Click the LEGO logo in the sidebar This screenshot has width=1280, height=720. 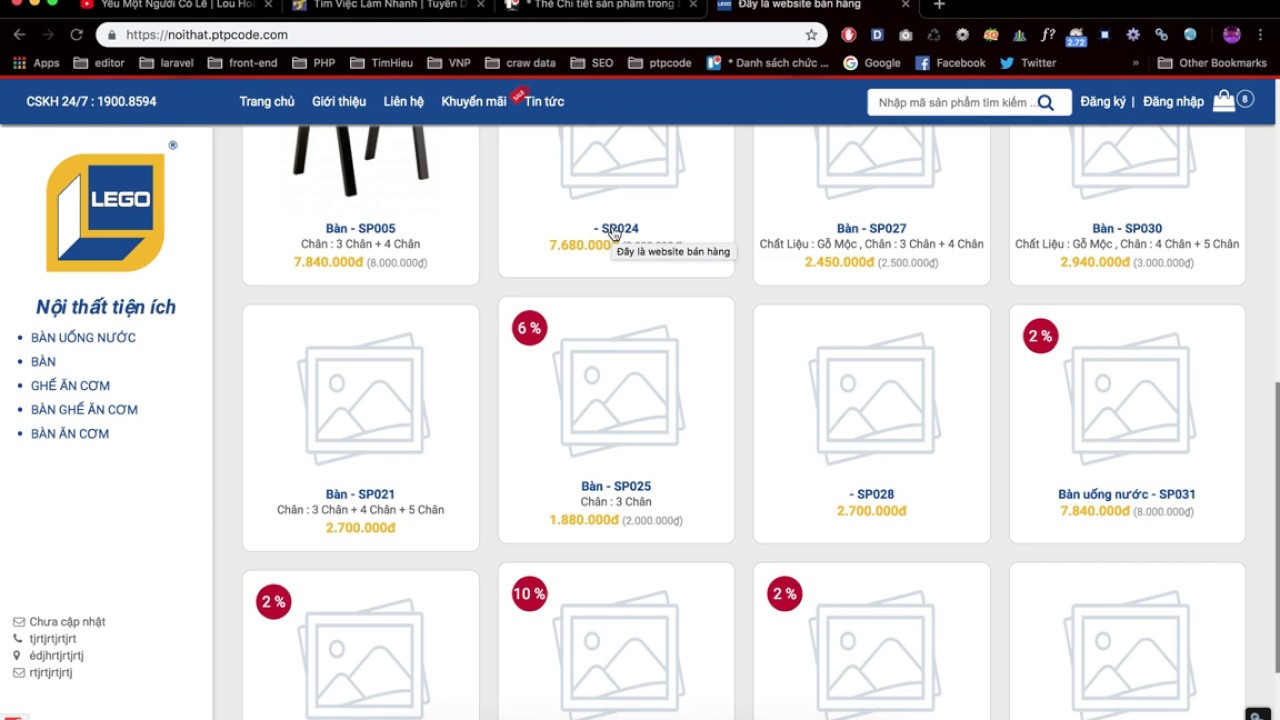tap(105, 212)
